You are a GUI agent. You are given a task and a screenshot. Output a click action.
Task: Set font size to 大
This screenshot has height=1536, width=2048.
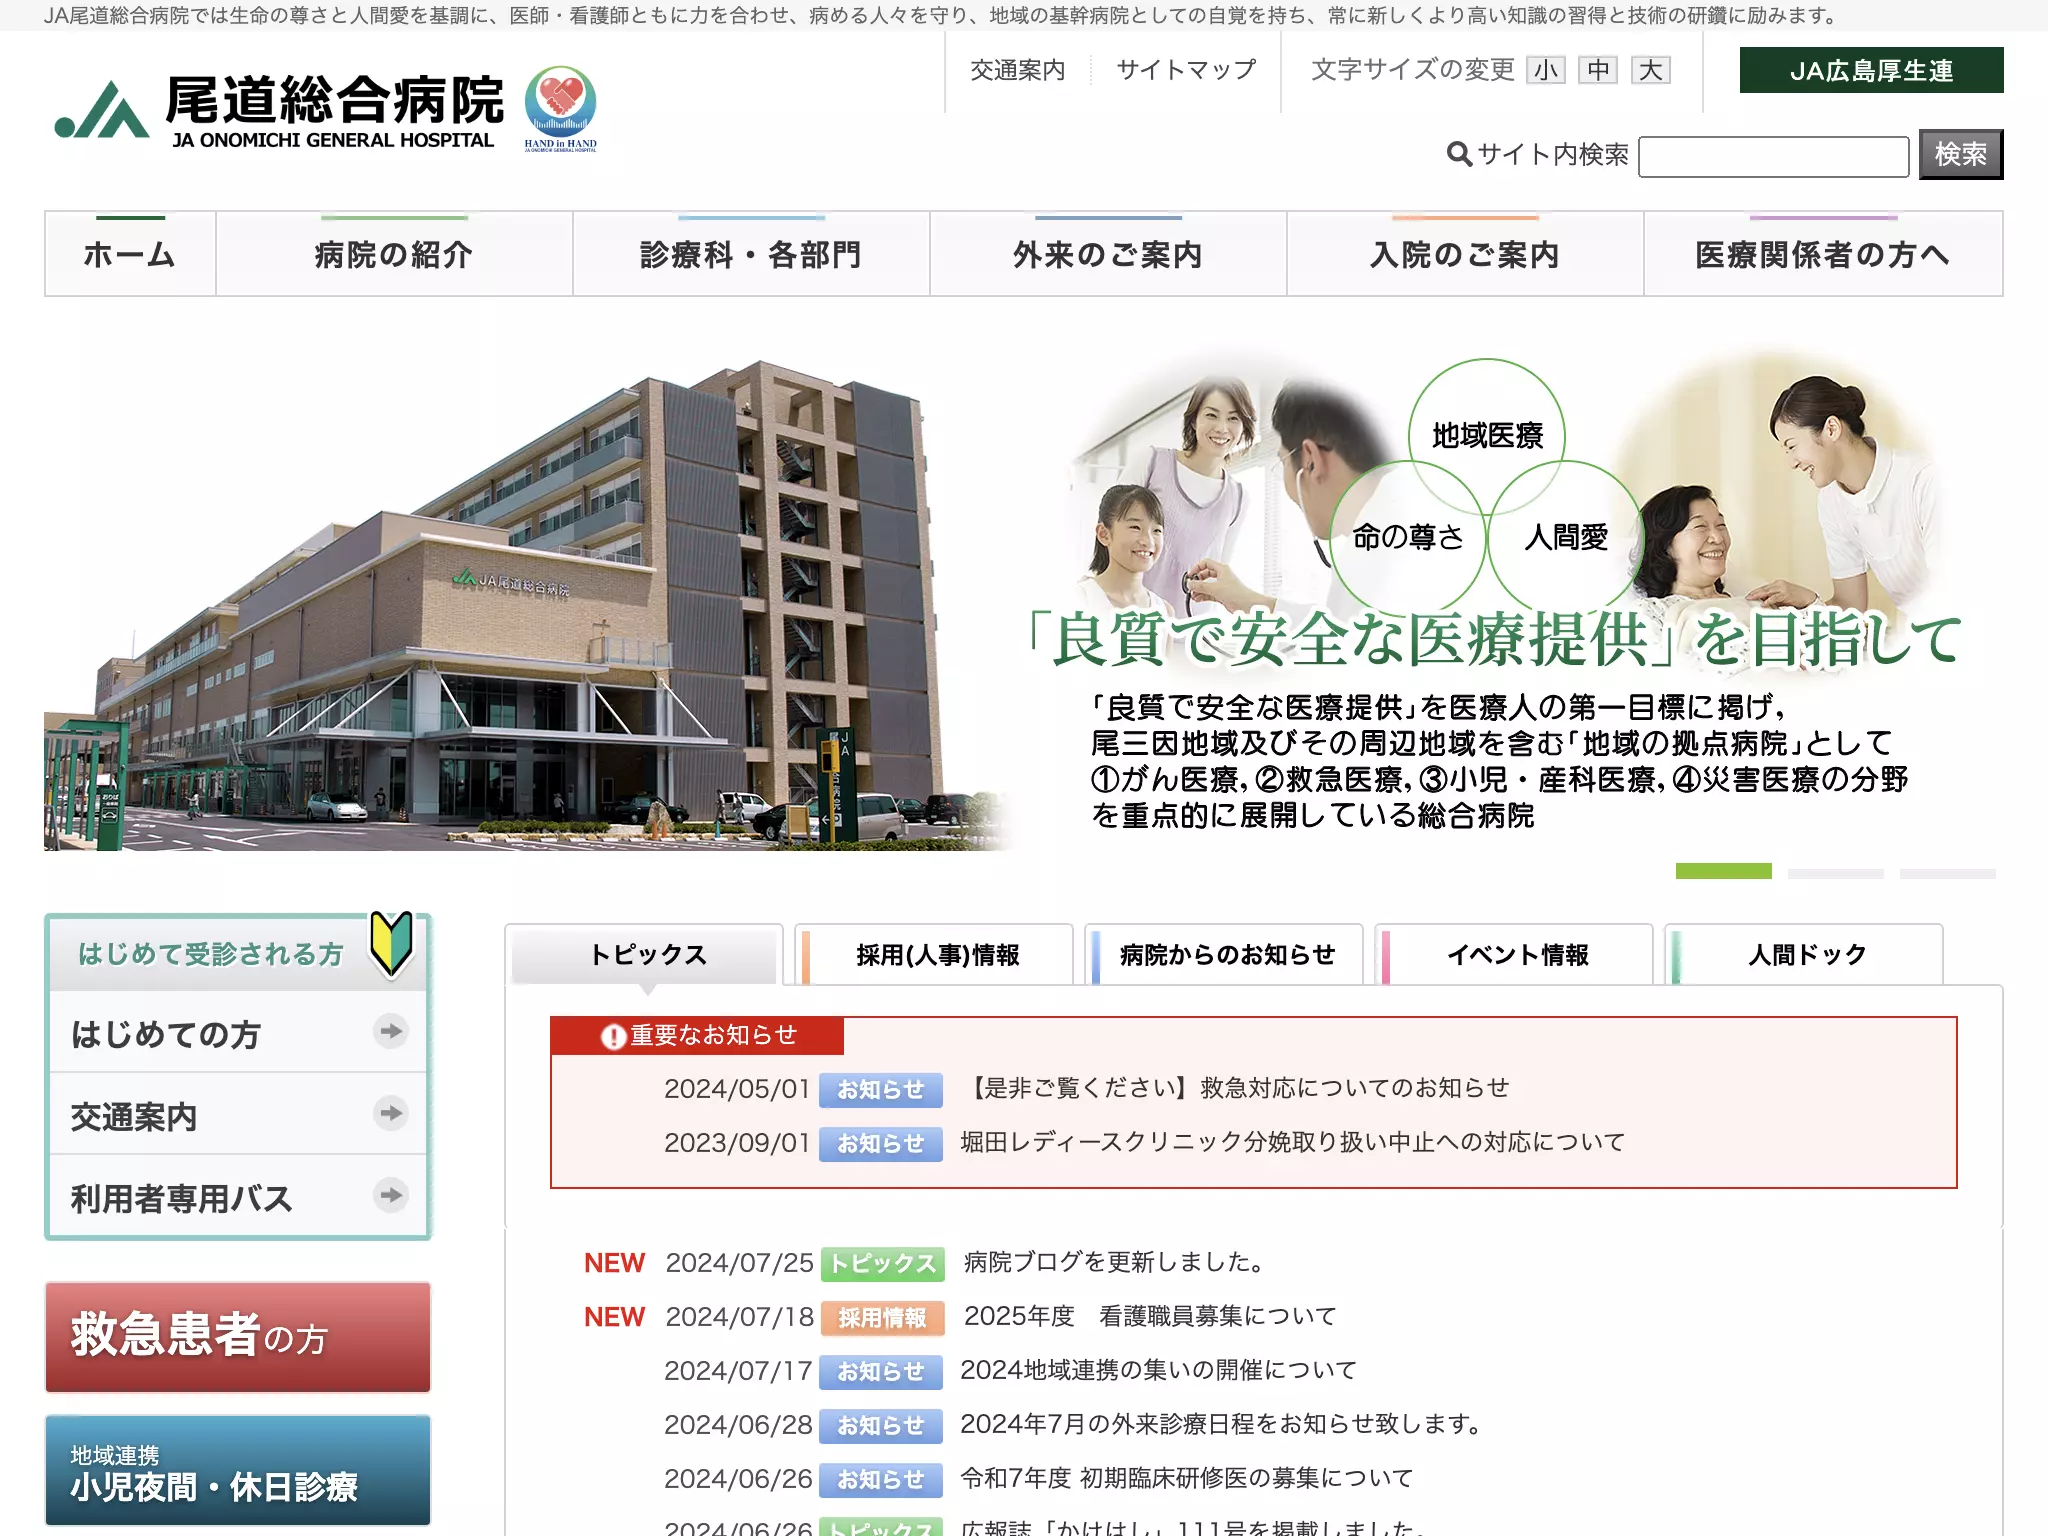pos(1651,70)
